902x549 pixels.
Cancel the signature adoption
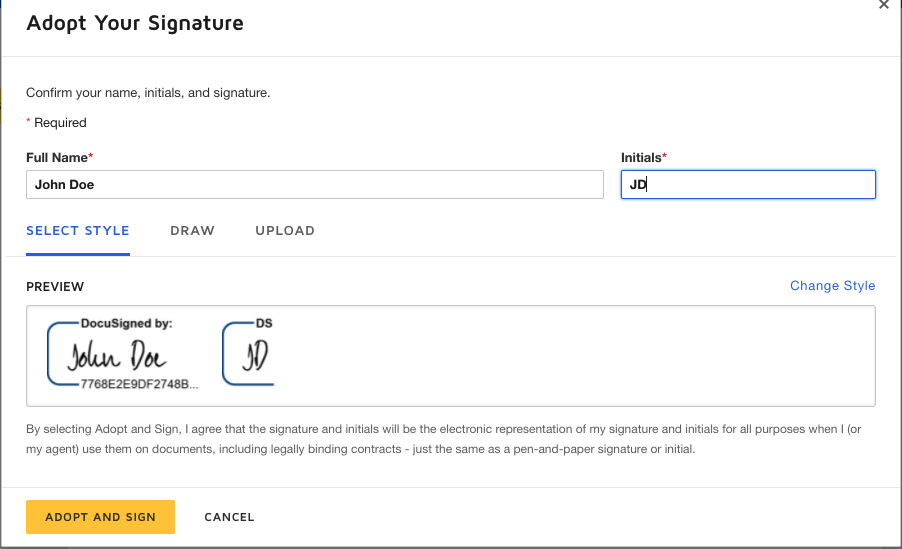229,517
